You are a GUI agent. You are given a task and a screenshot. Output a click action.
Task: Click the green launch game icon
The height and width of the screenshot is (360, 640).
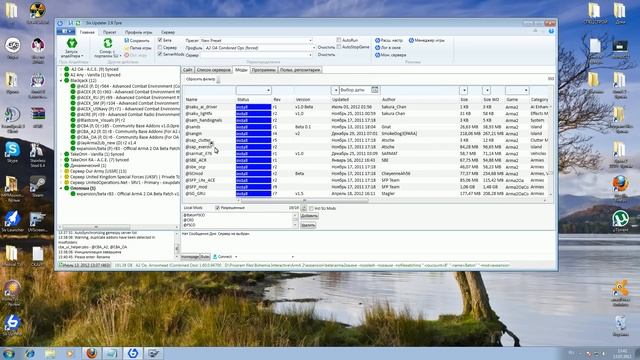click(72, 43)
